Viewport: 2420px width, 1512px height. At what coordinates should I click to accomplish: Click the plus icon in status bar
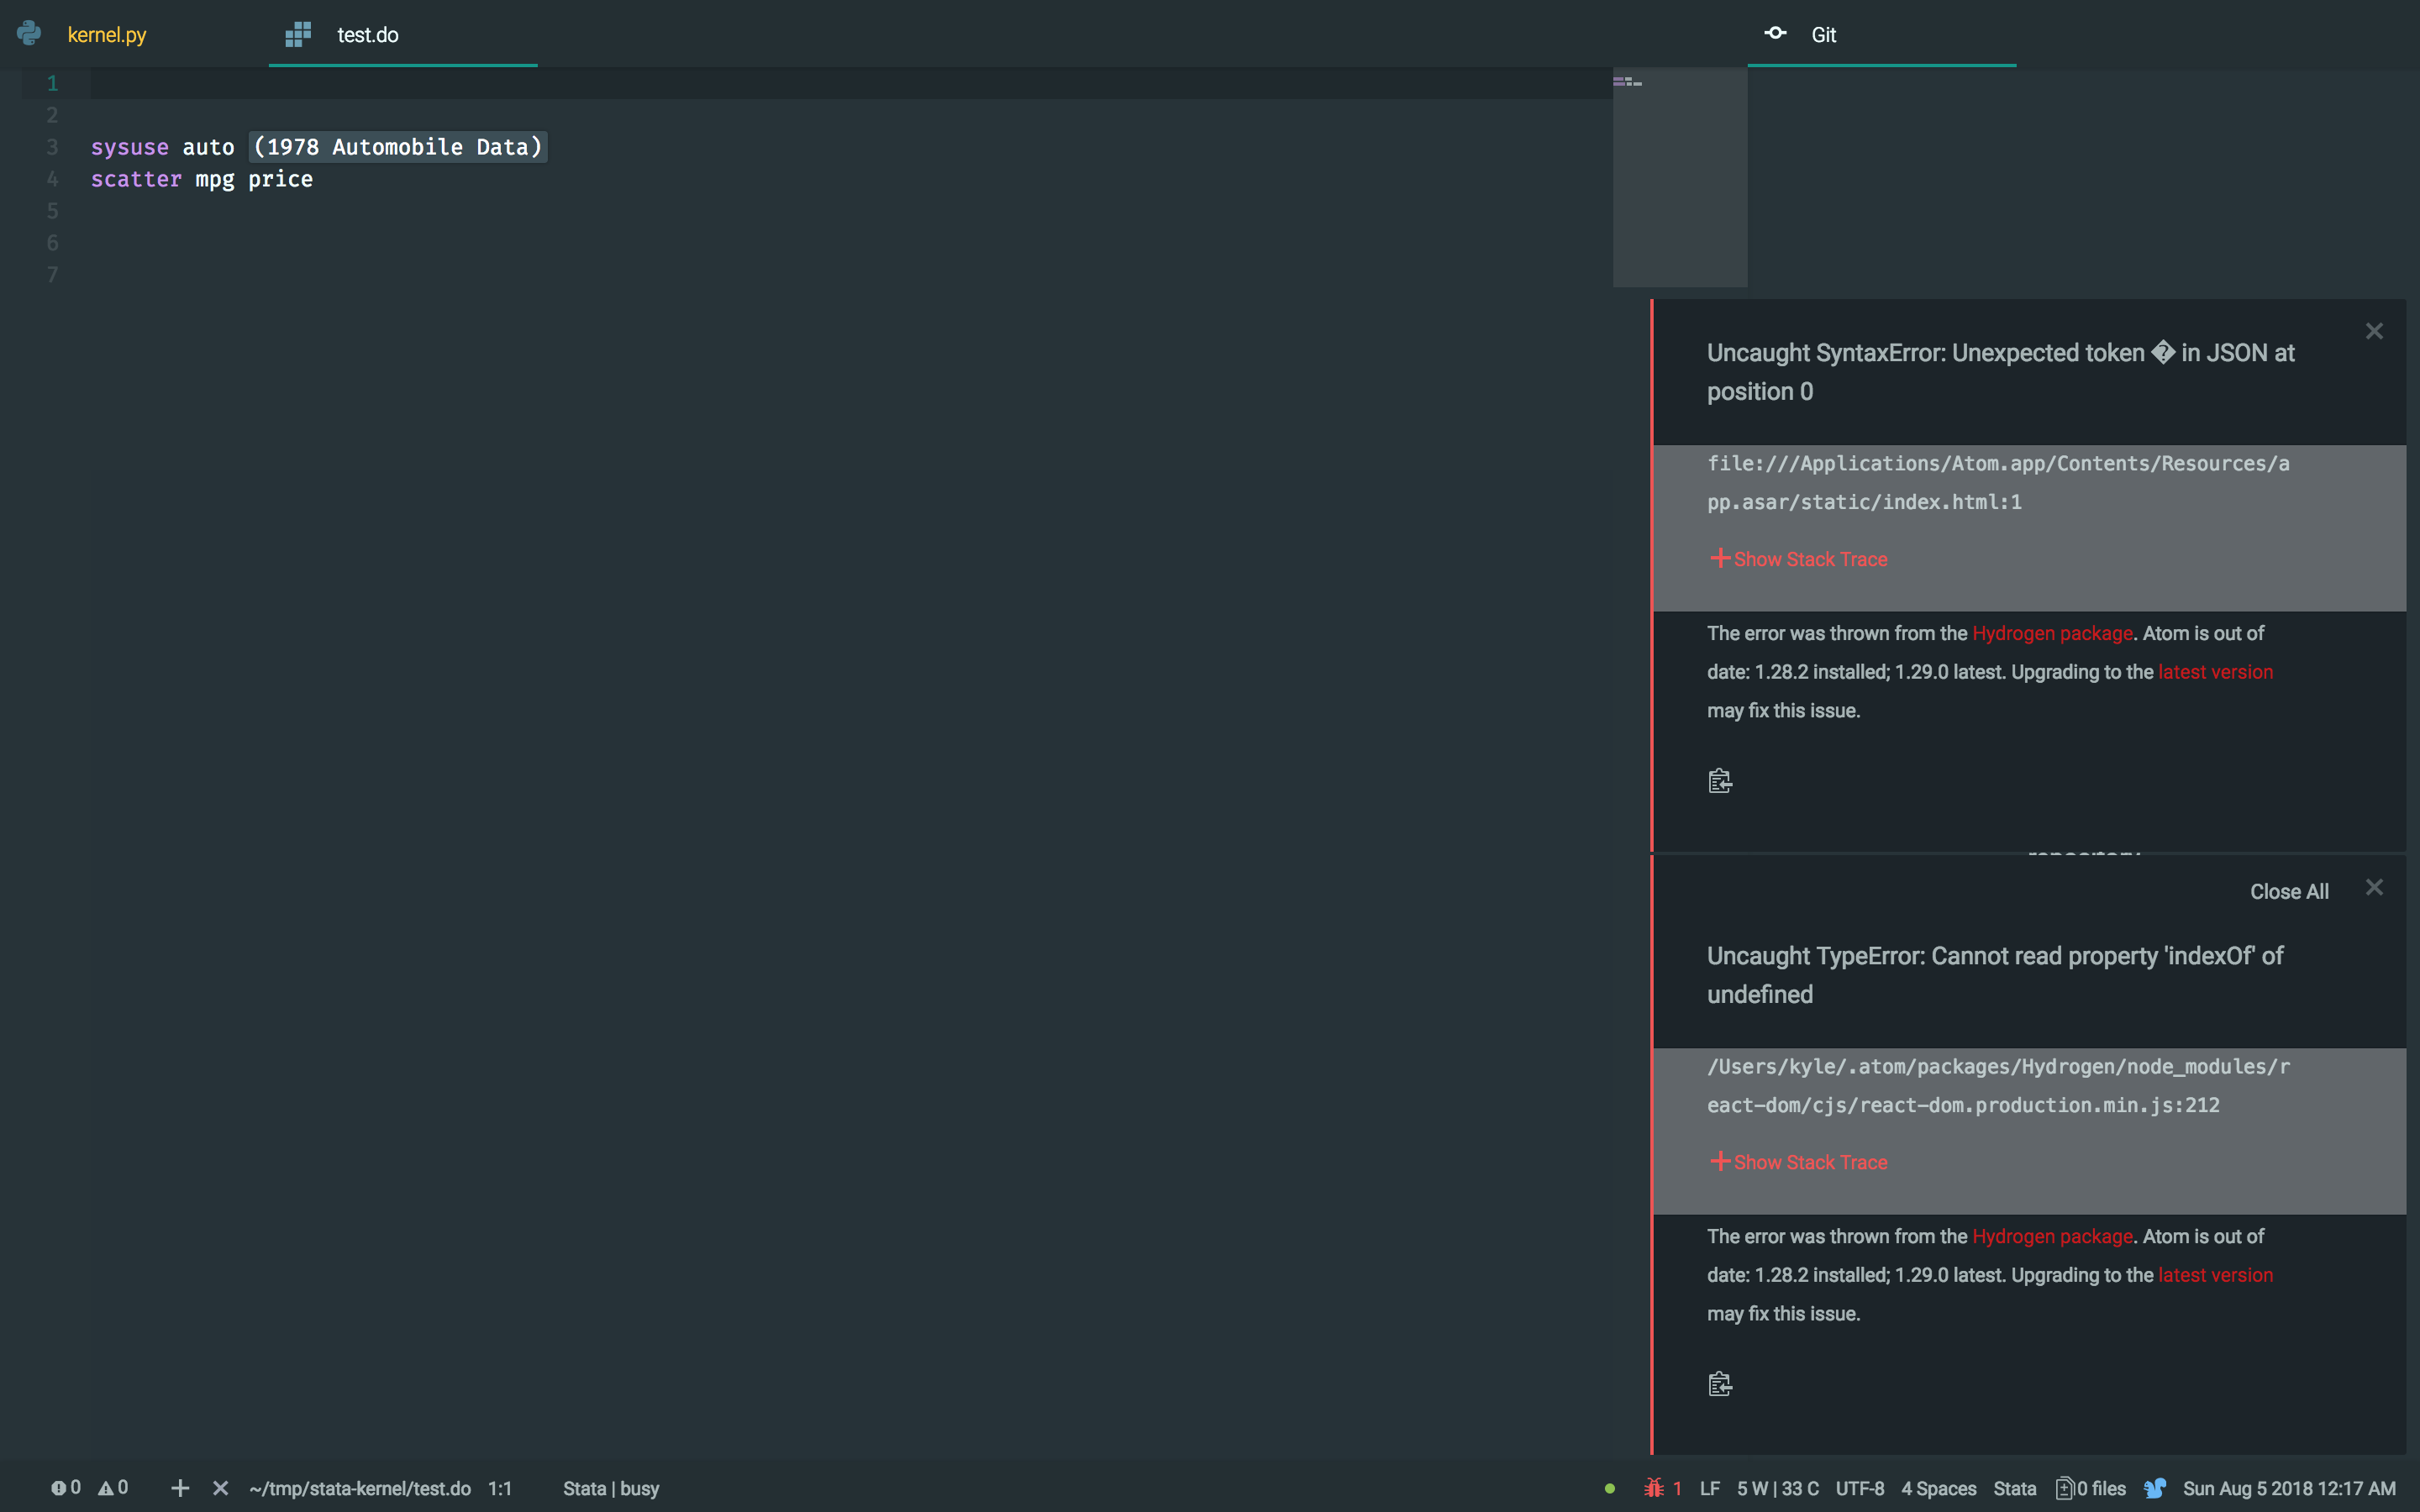[178, 1488]
